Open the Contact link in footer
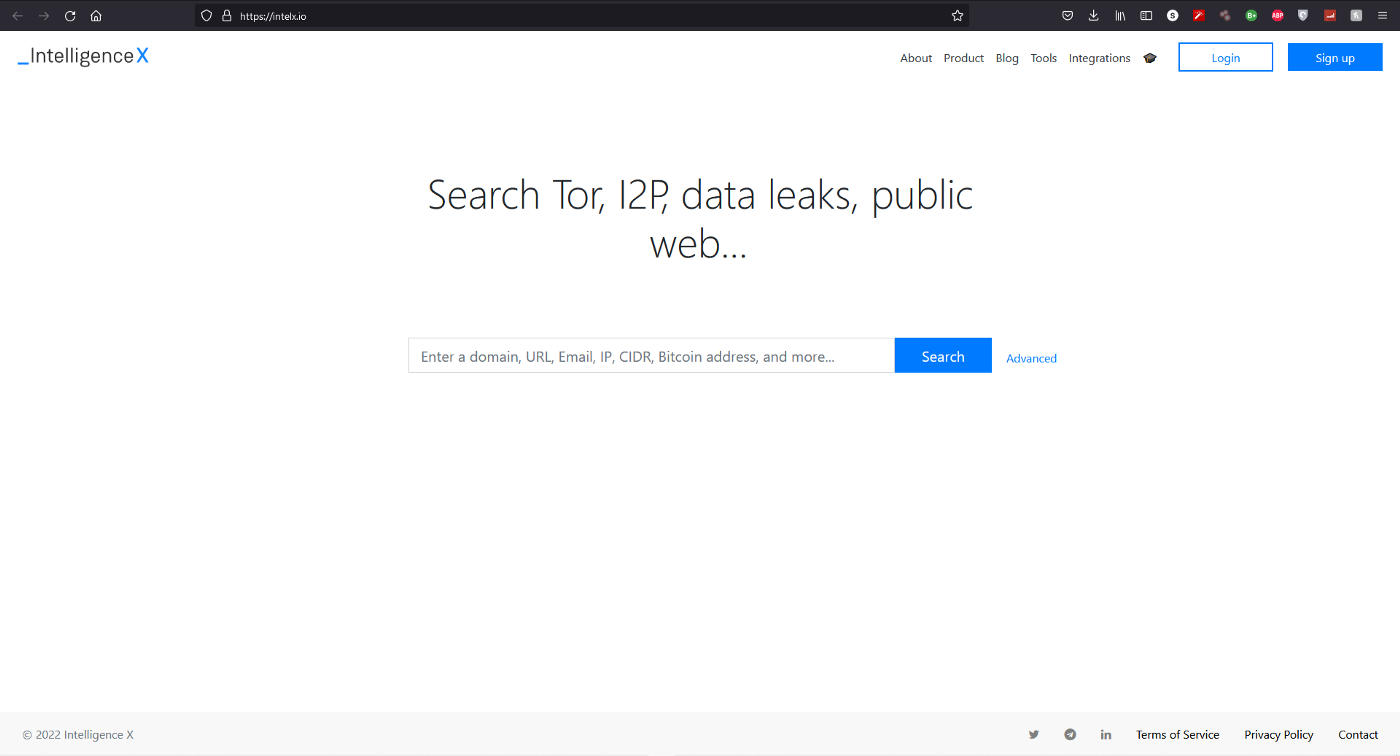This screenshot has width=1400, height=756. coord(1359,735)
